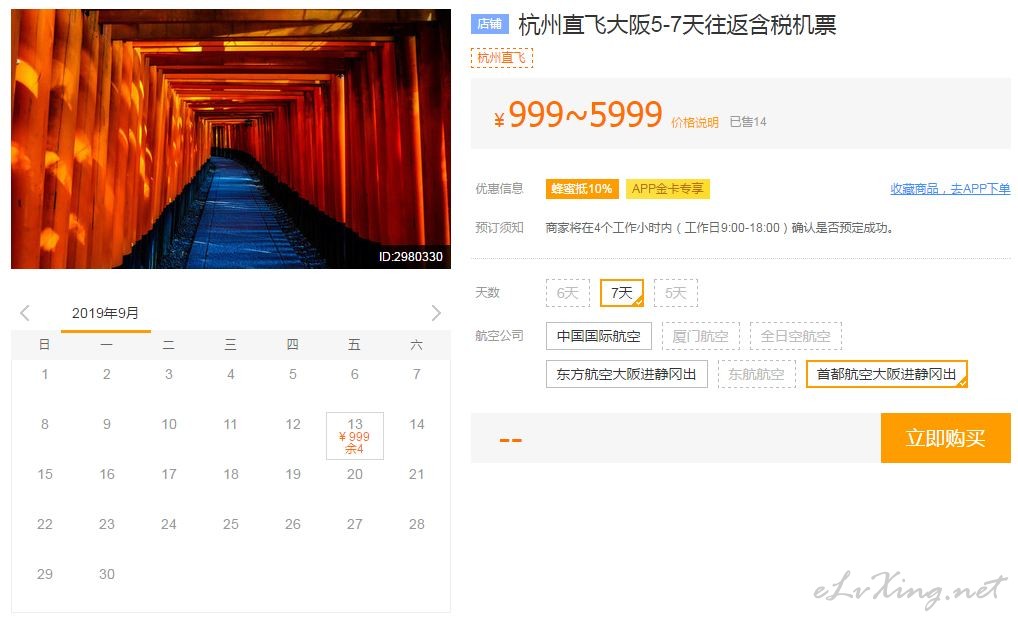Viewport: 1018px width, 623px height.
Task: Select the 2019年9月 month tab
Action: coord(105,313)
